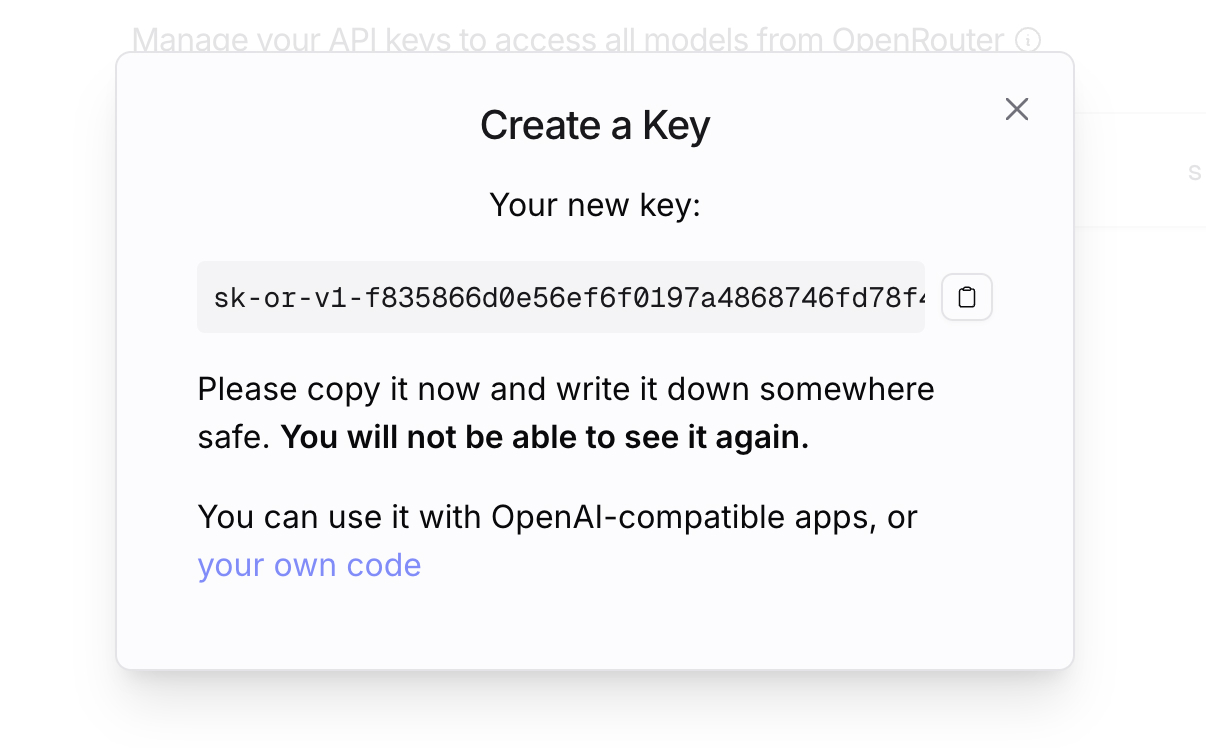Click inside the generated key box

(x=561, y=297)
